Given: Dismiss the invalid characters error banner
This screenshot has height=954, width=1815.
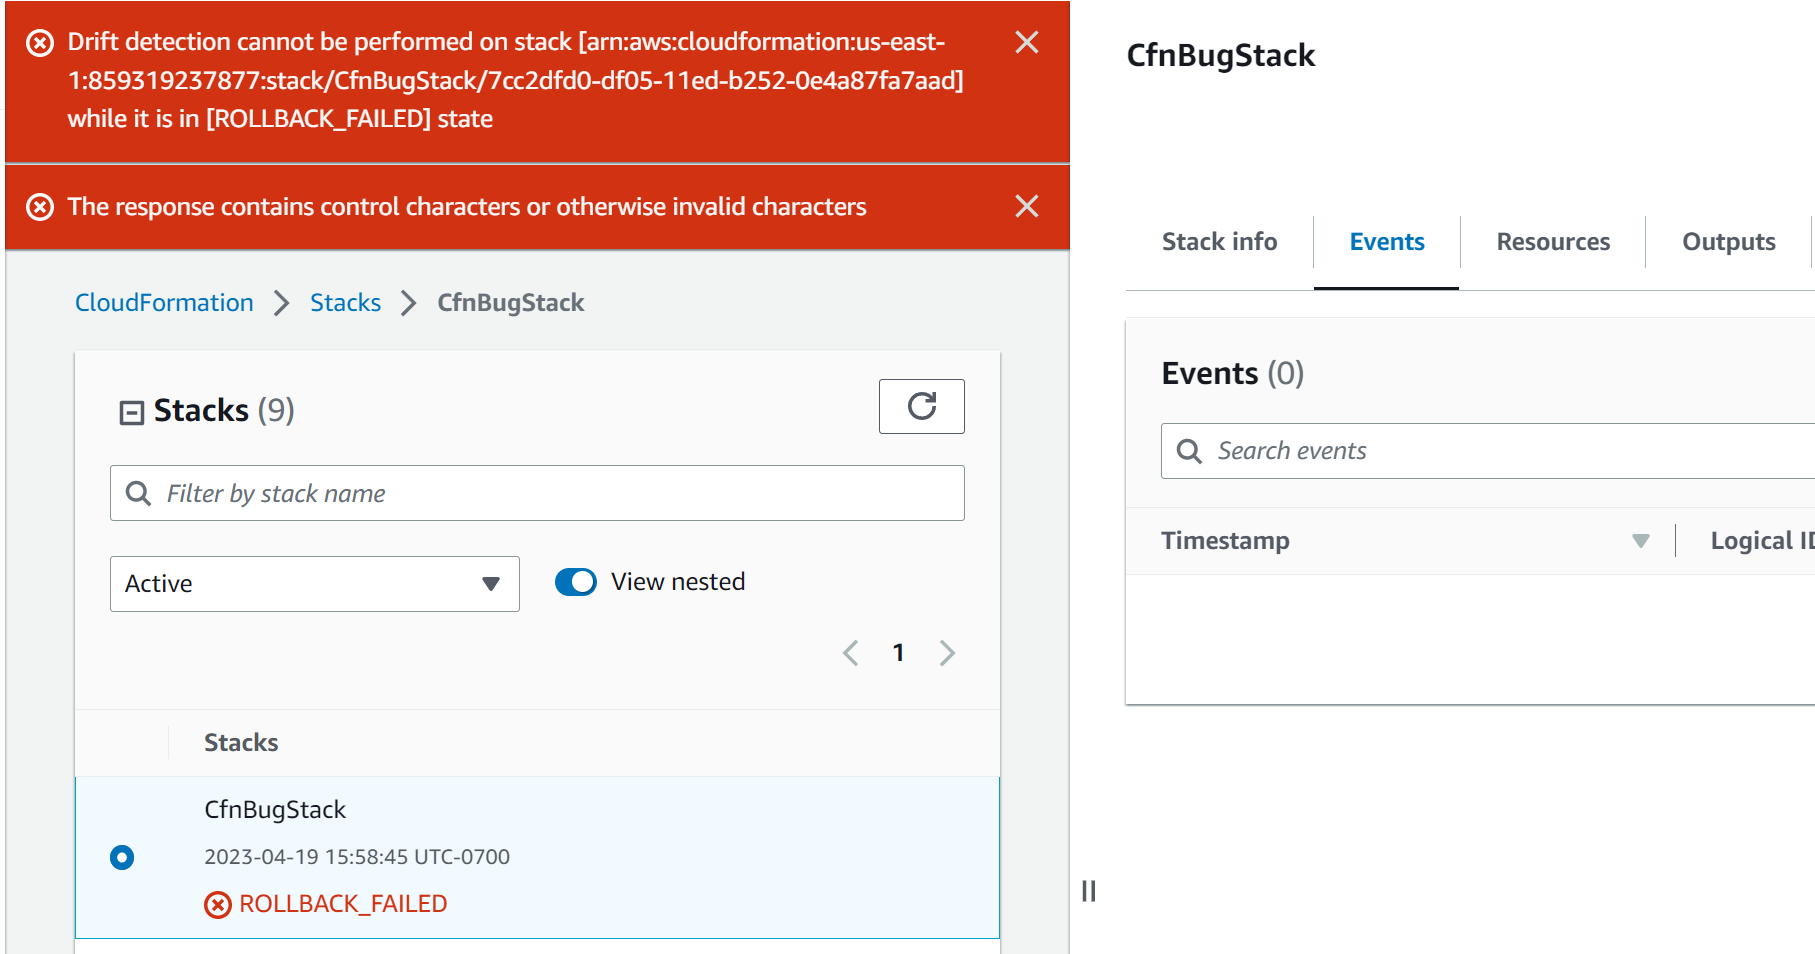Looking at the screenshot, I should coord(1026,207).
